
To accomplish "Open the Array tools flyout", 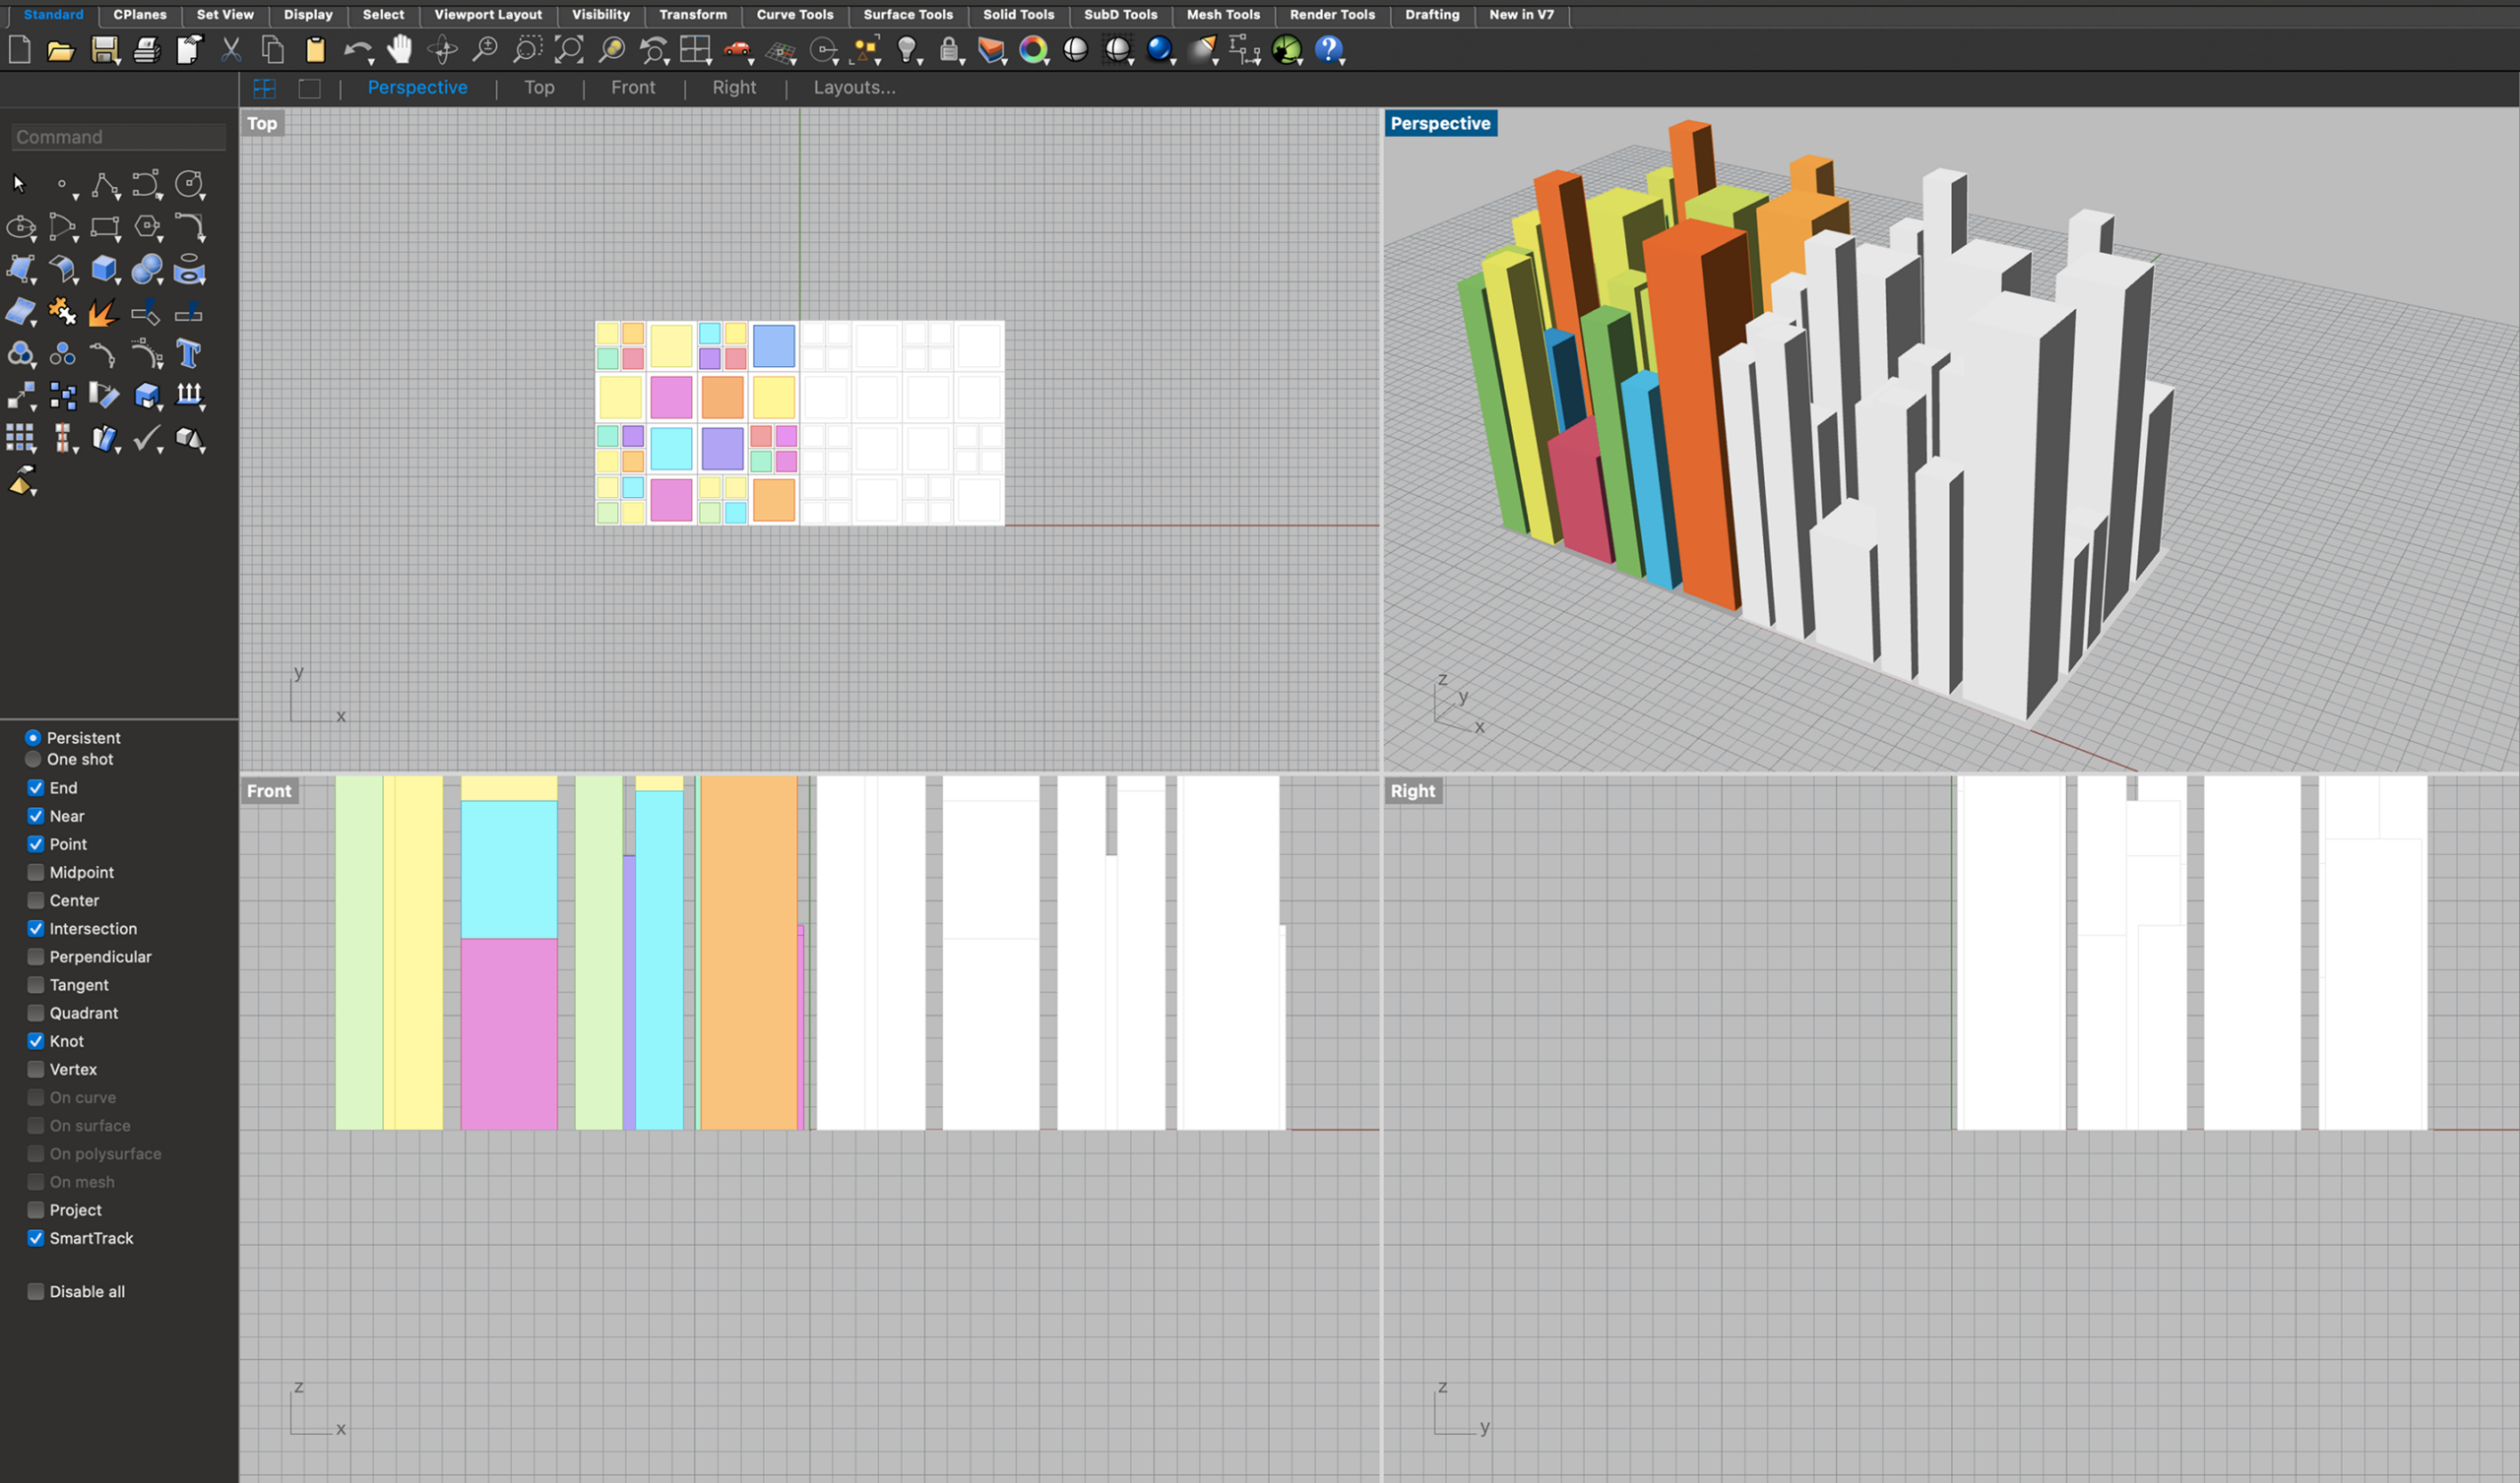I will (34, 452).
